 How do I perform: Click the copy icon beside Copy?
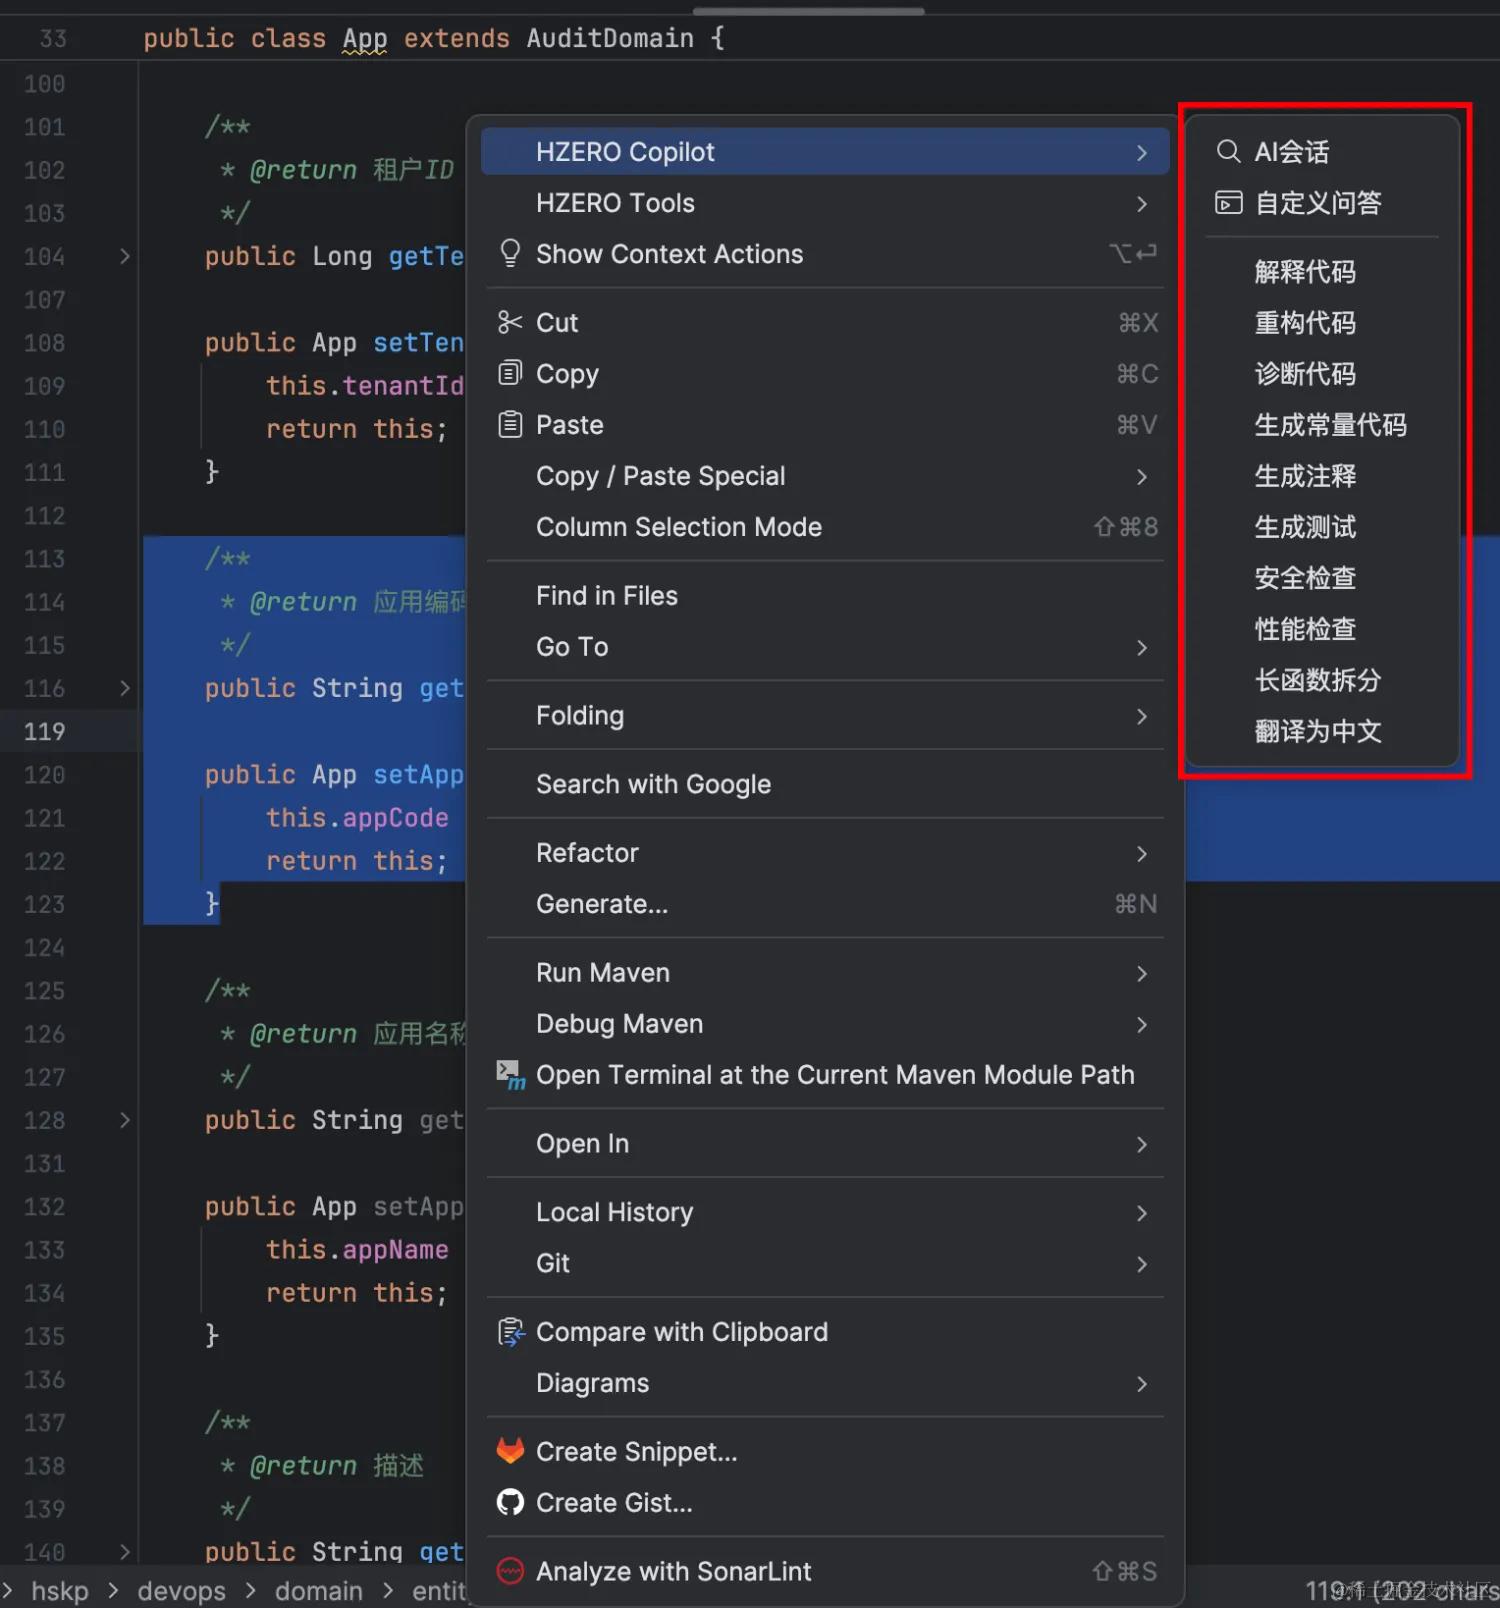pyautogui.click(x=510, y=373)
